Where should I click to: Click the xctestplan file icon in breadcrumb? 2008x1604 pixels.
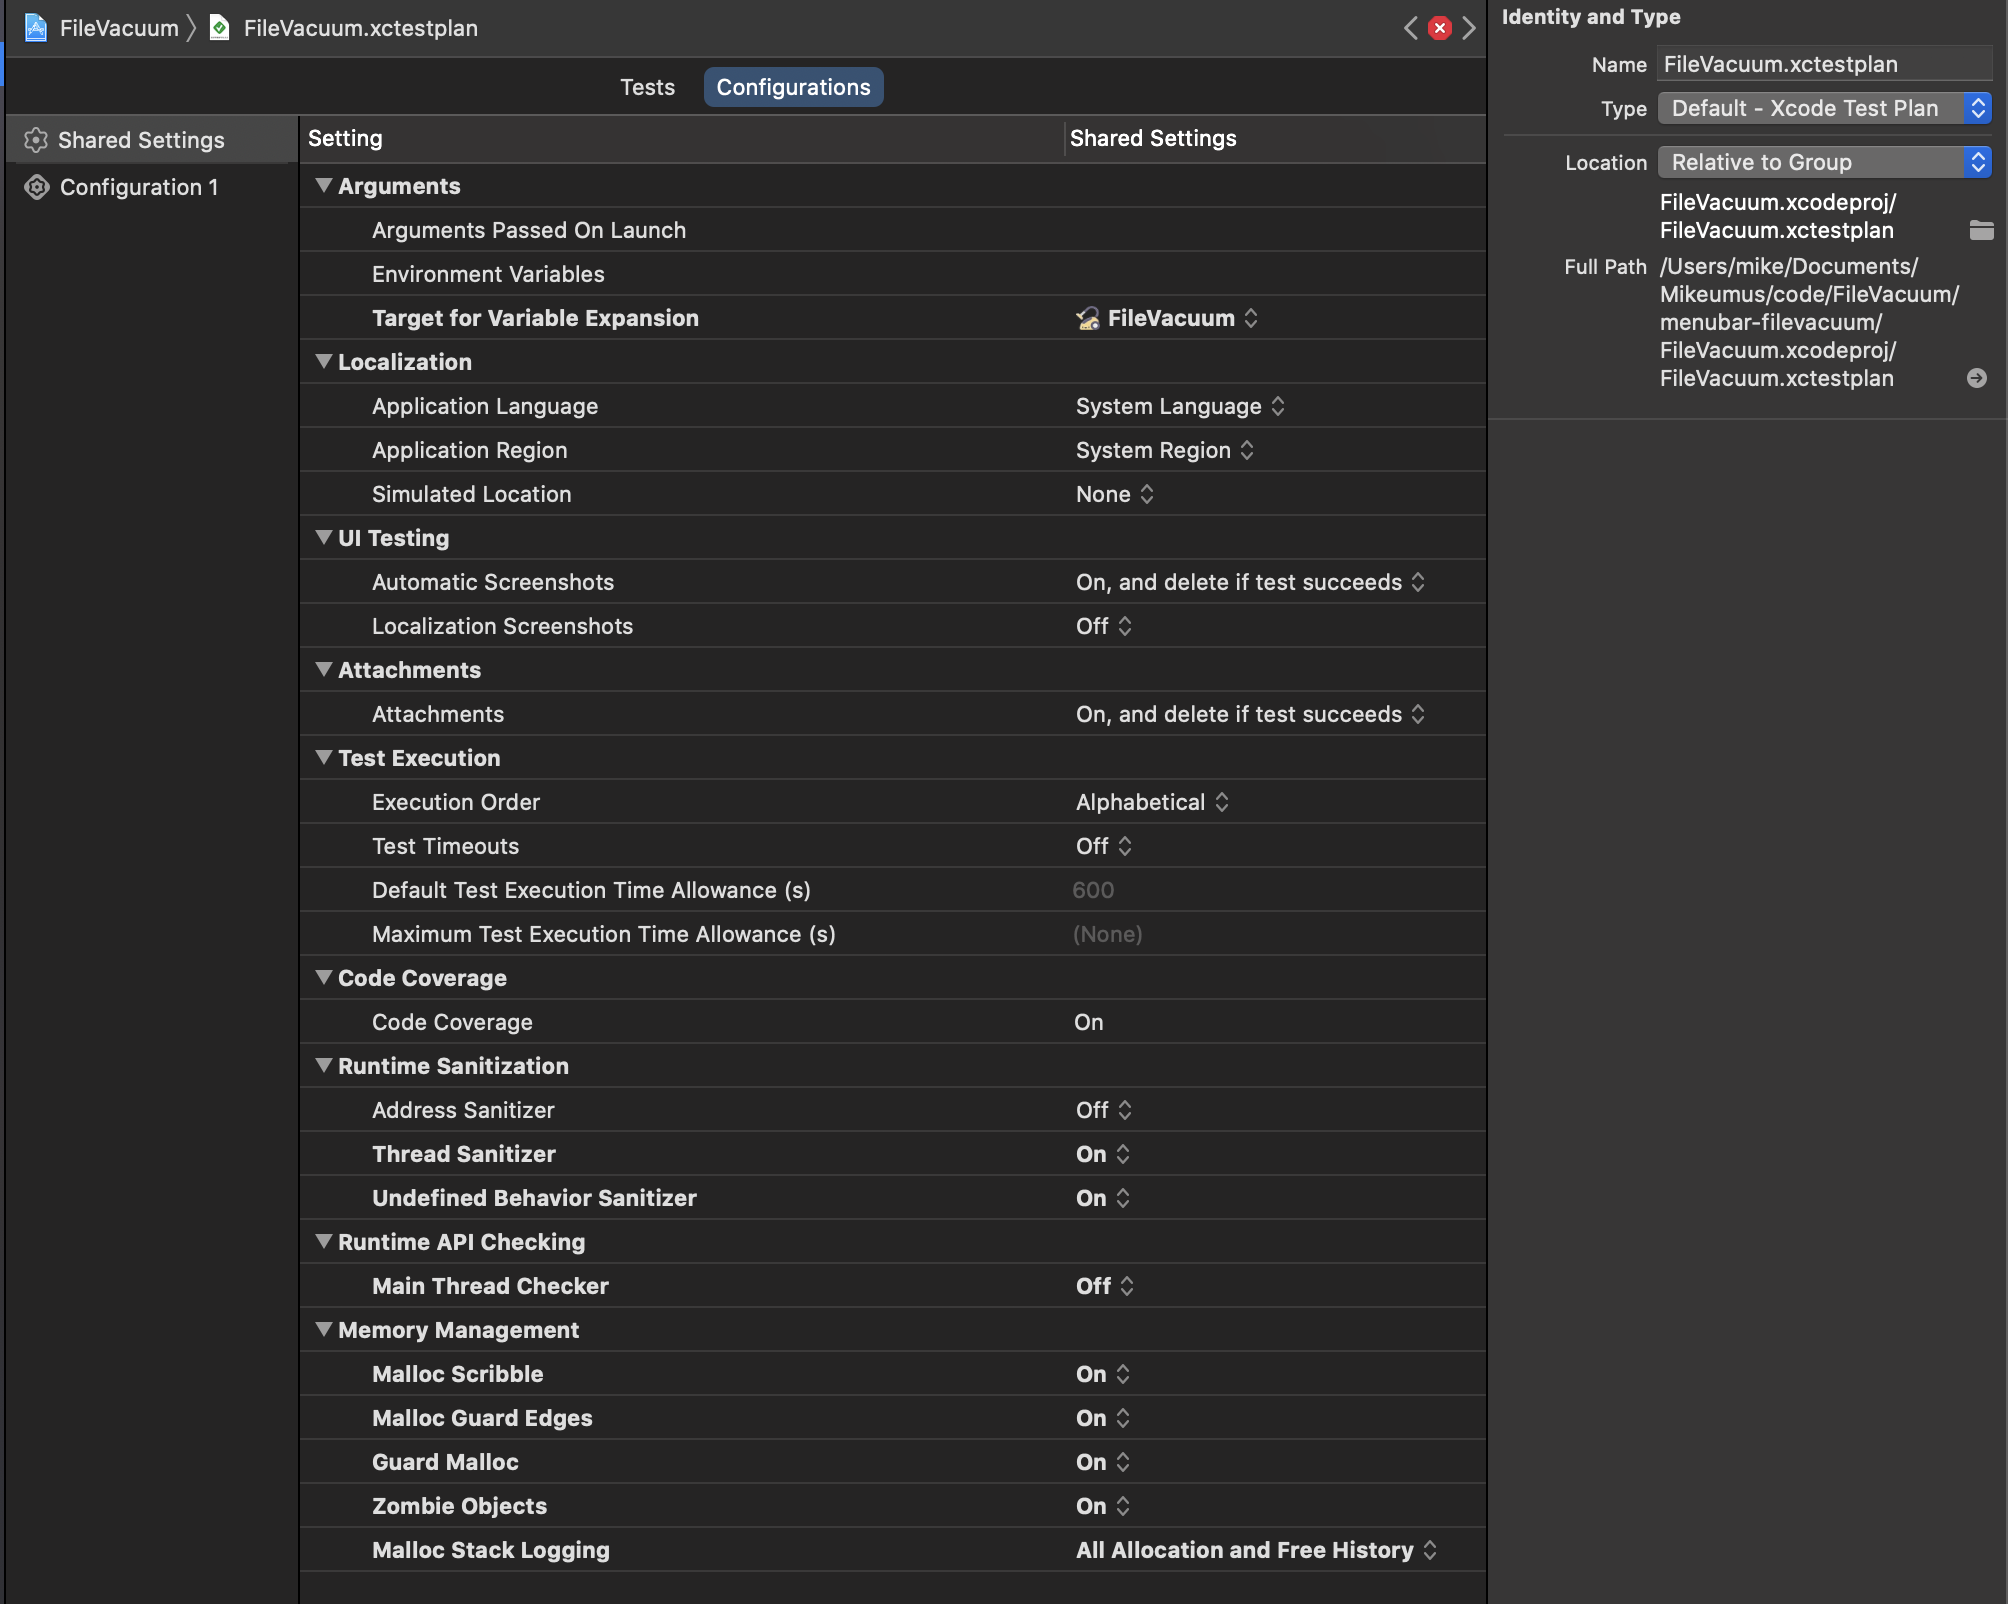pos(220,28)
